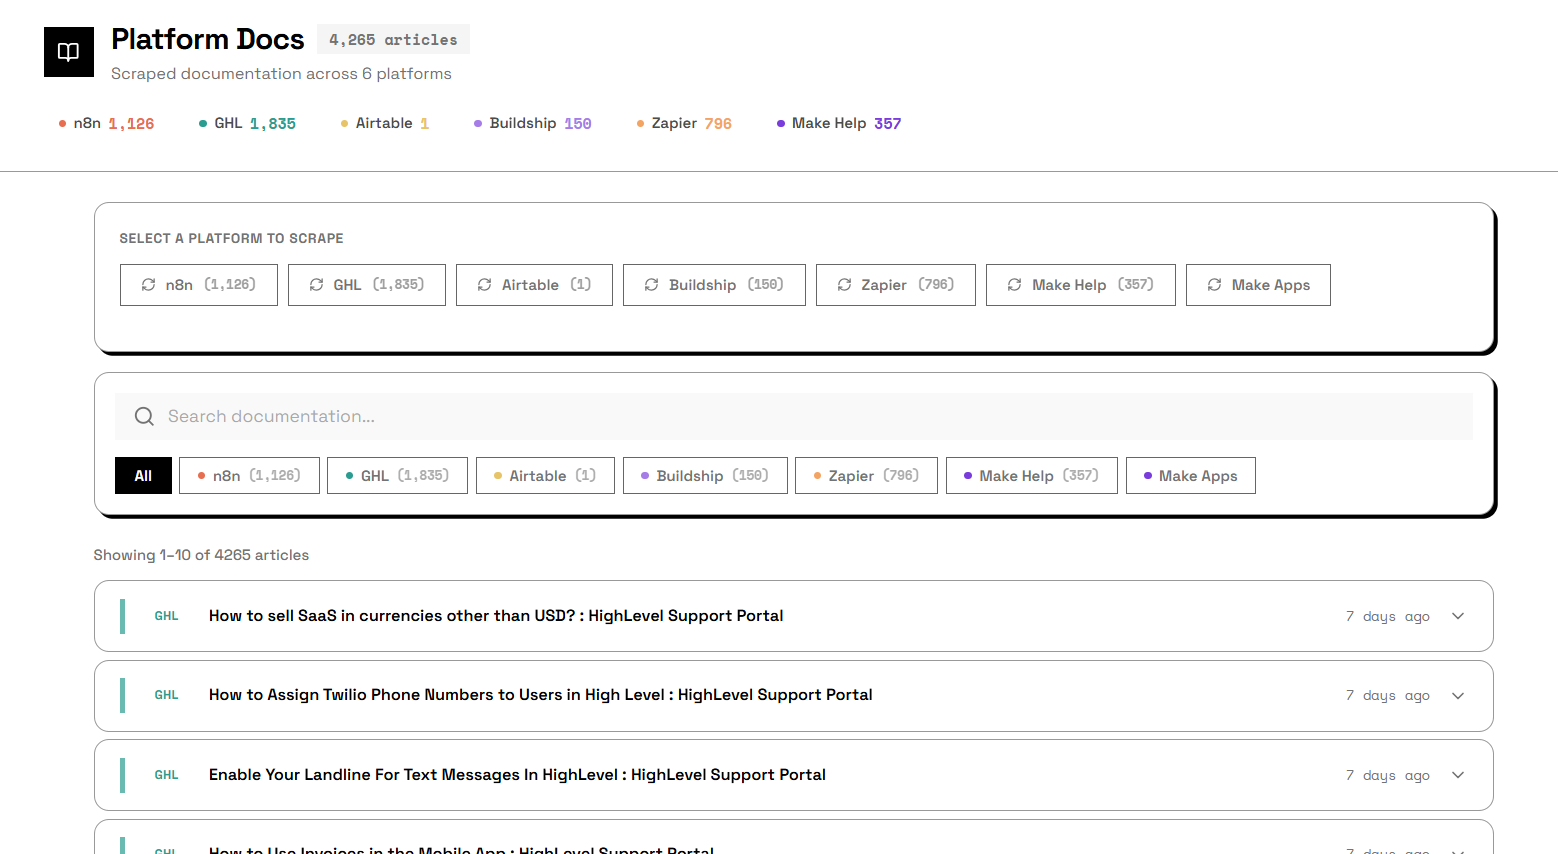Scrape the Make Apps platform
Image resolution: width=1558 pixels, height=854 pixels.
point(1258,285)
